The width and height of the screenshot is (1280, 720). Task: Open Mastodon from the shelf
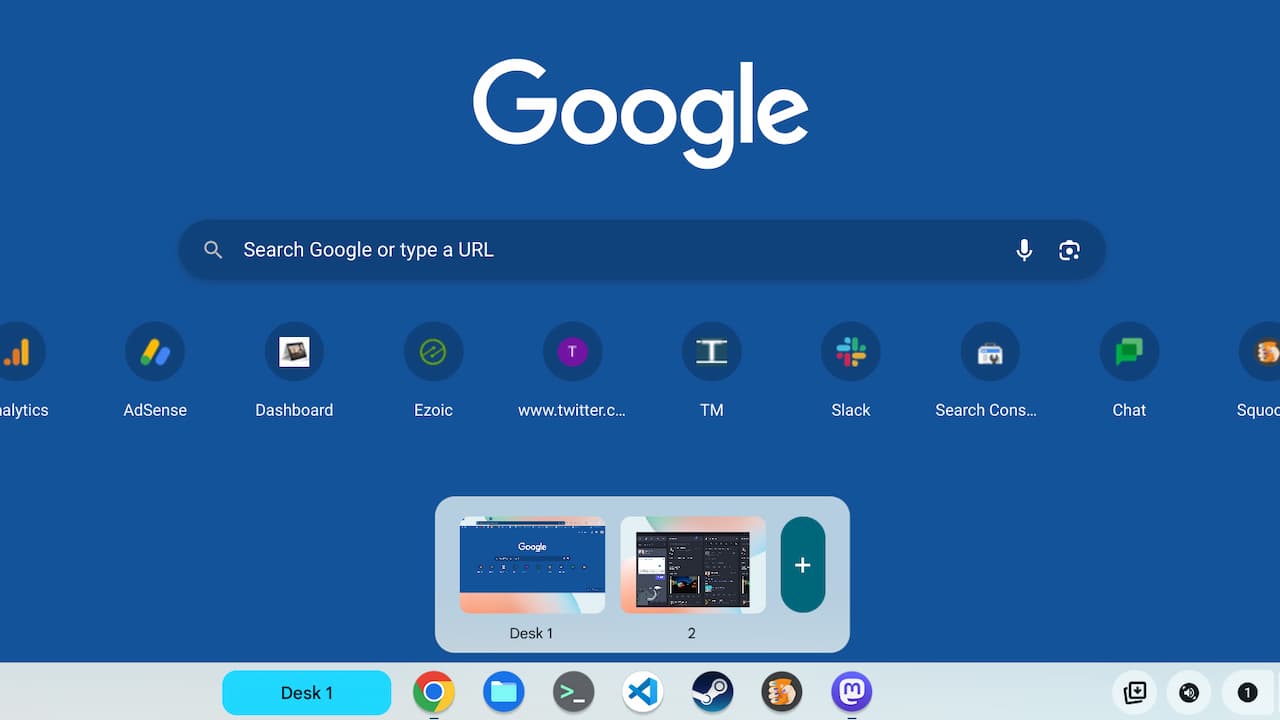(851, 692)
